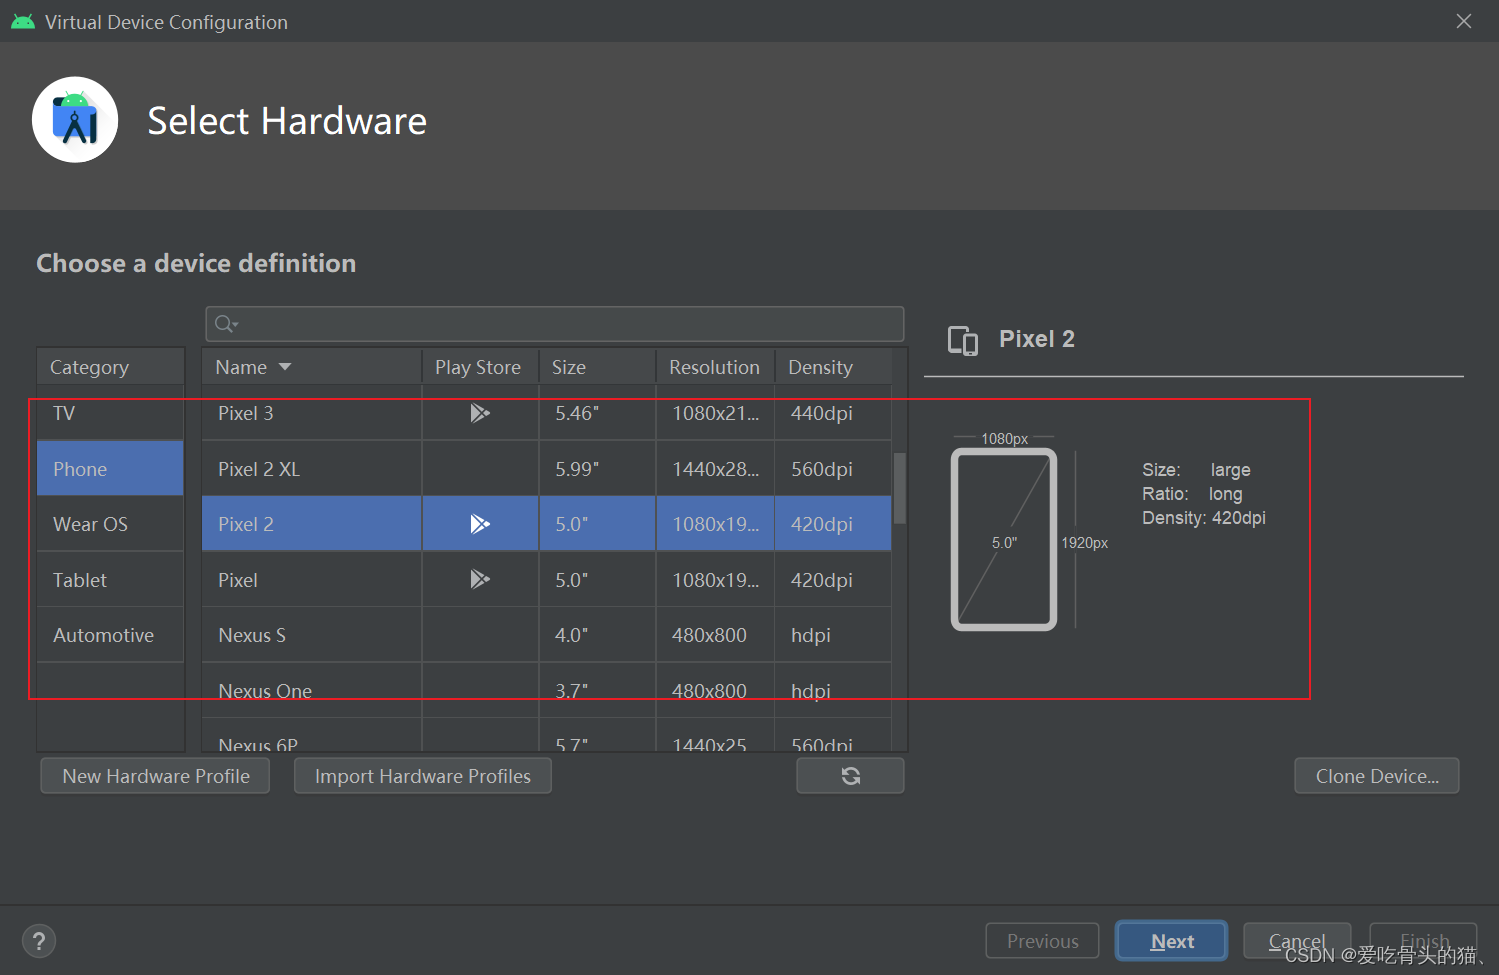Select the Tablet category
The width and height of the screenshot is (1499, 975).
110,580
